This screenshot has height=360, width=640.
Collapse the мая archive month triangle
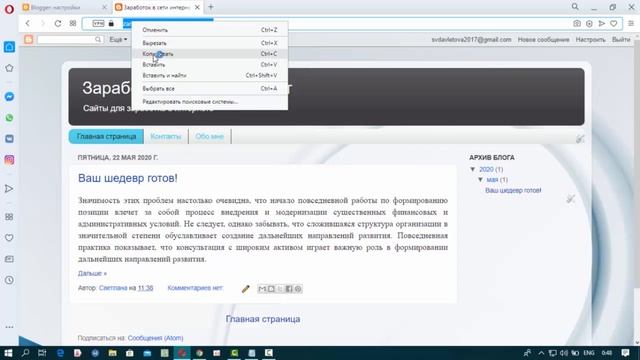(480, 180)
